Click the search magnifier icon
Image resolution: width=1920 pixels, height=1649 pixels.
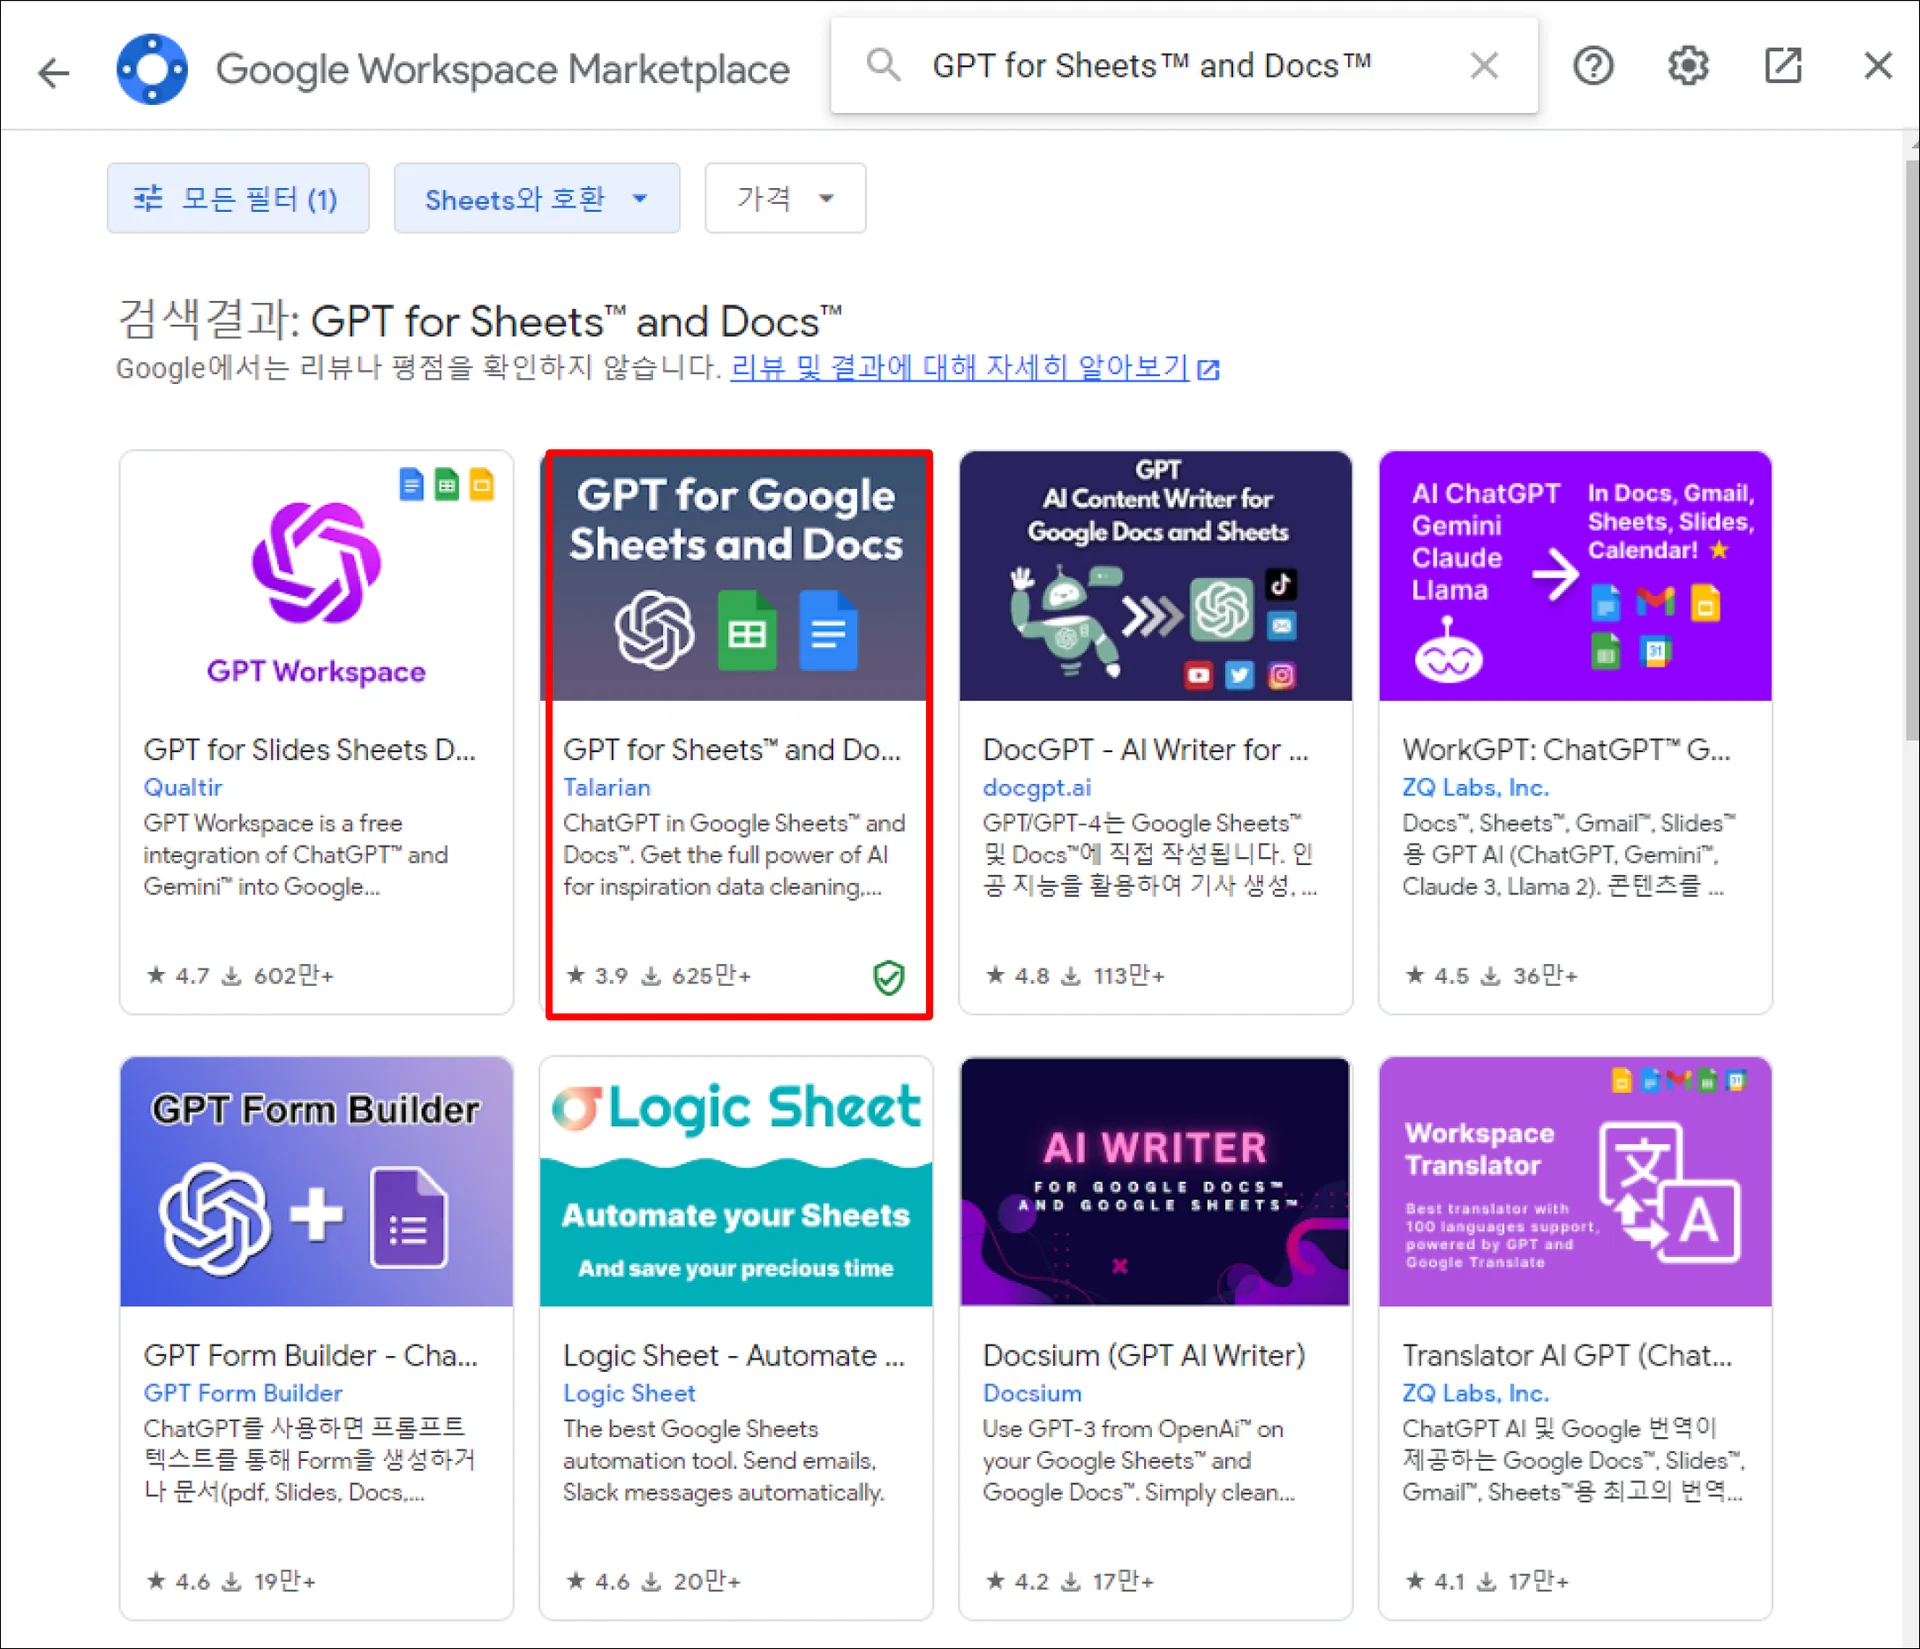[x=883, y=65]
